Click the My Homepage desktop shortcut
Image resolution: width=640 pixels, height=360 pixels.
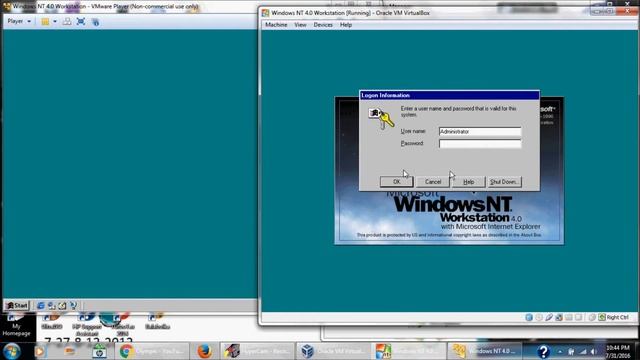(x=16, y=325)
